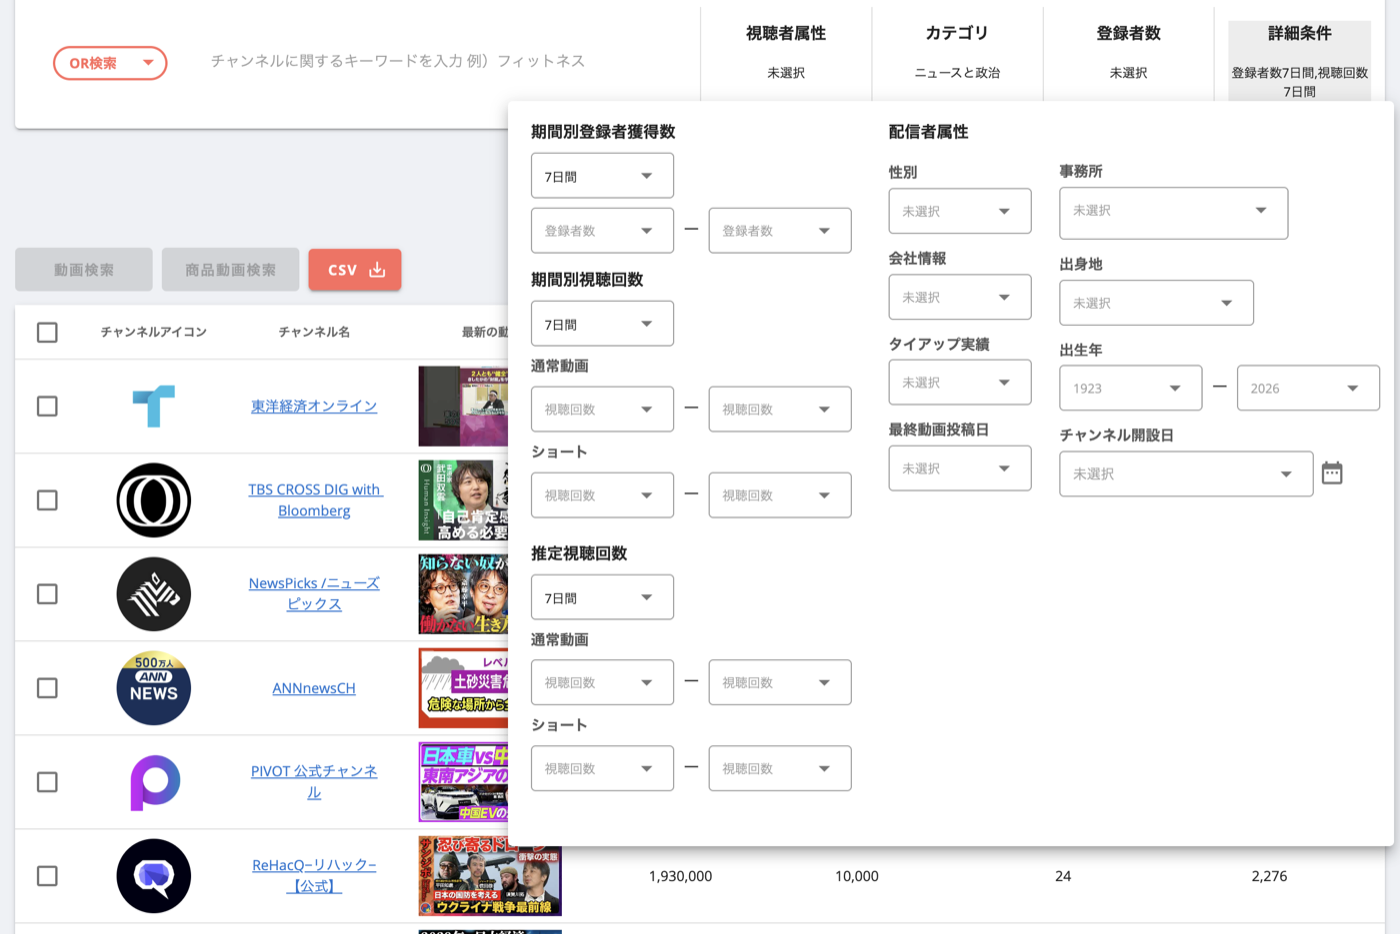Screen dimensions: 1400x934
Task: Click the チャンネル名 column header
Action: [x=314, y=332]
